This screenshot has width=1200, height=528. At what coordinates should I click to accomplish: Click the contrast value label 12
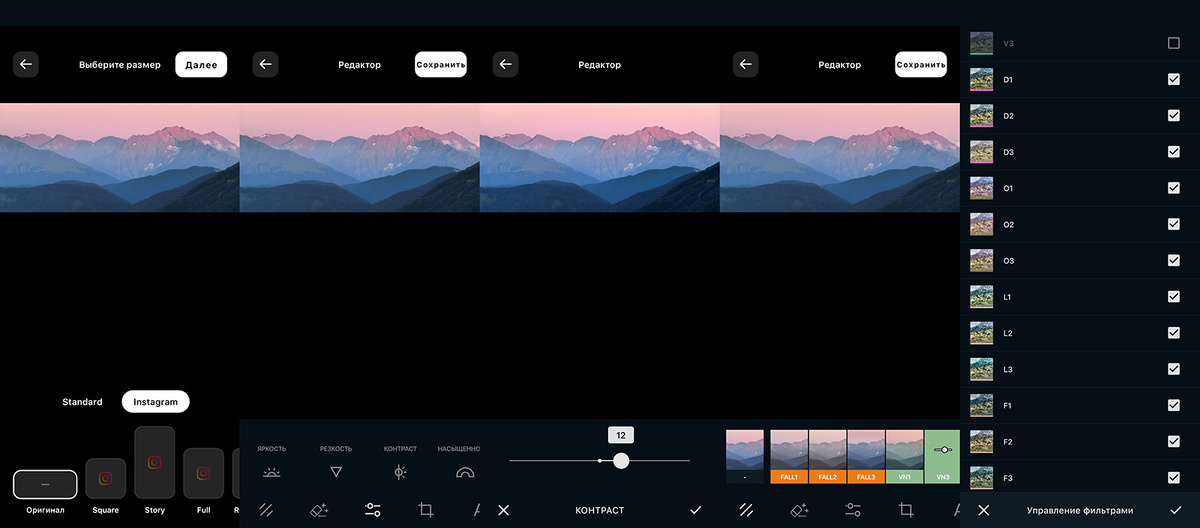coord(621,436)
